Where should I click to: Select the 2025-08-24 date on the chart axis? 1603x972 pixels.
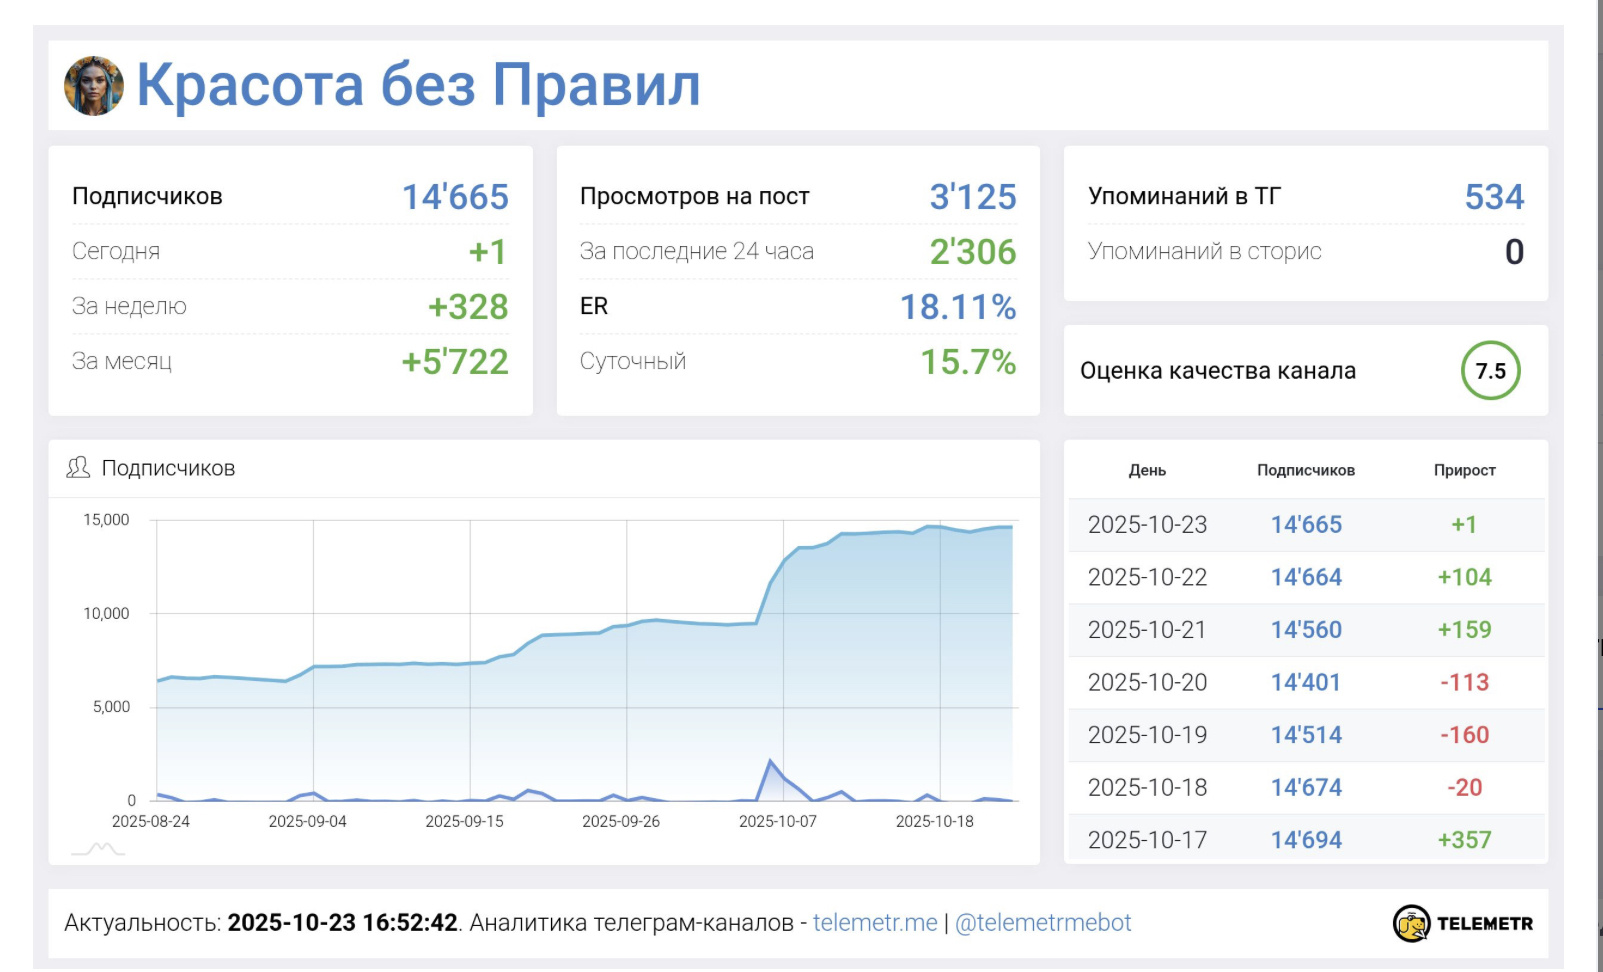pos(151,821)
